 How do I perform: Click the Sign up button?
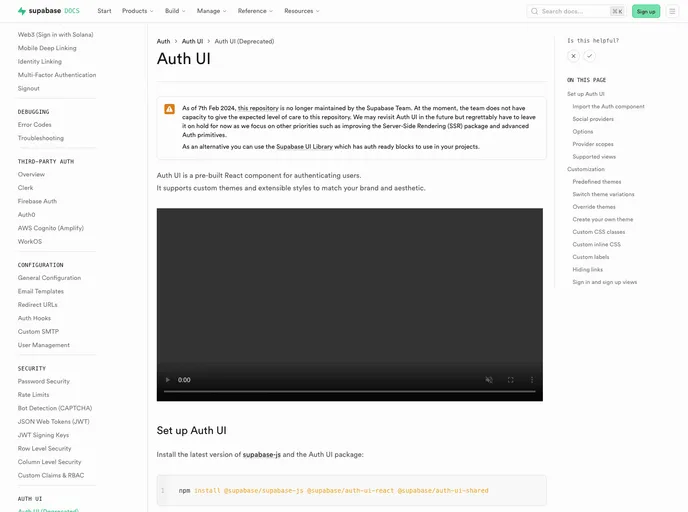click(646, 11)
